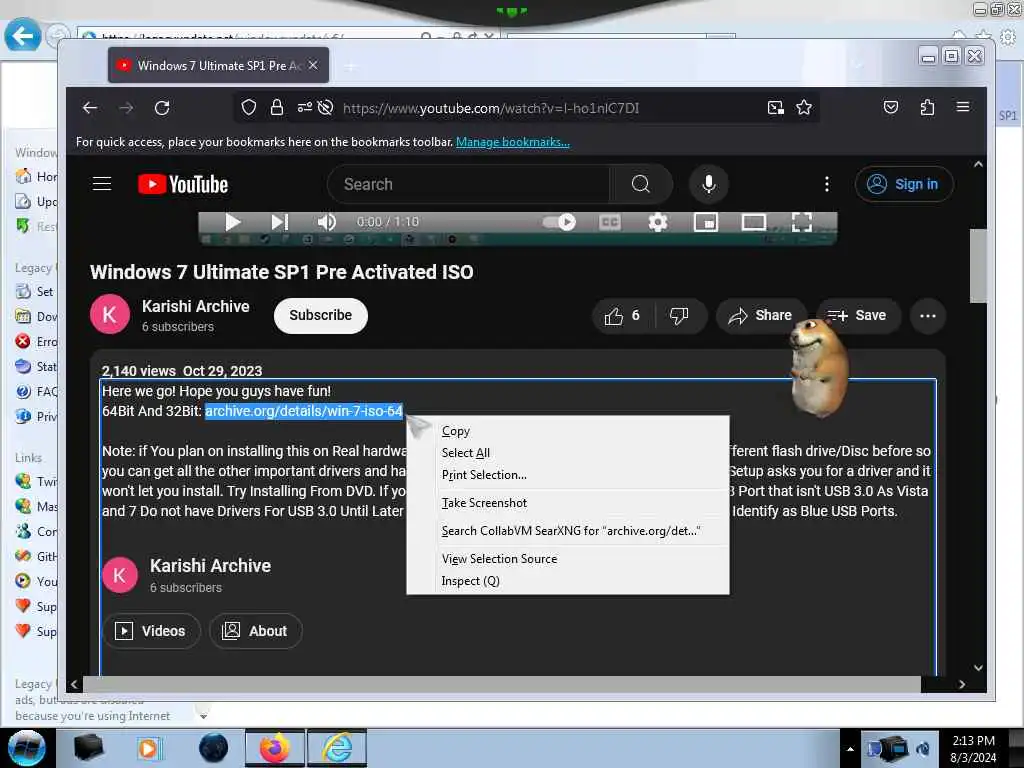Click the YouTube search input field
The width and height of the screenshot is (1024, 768).
coord(468,184)
